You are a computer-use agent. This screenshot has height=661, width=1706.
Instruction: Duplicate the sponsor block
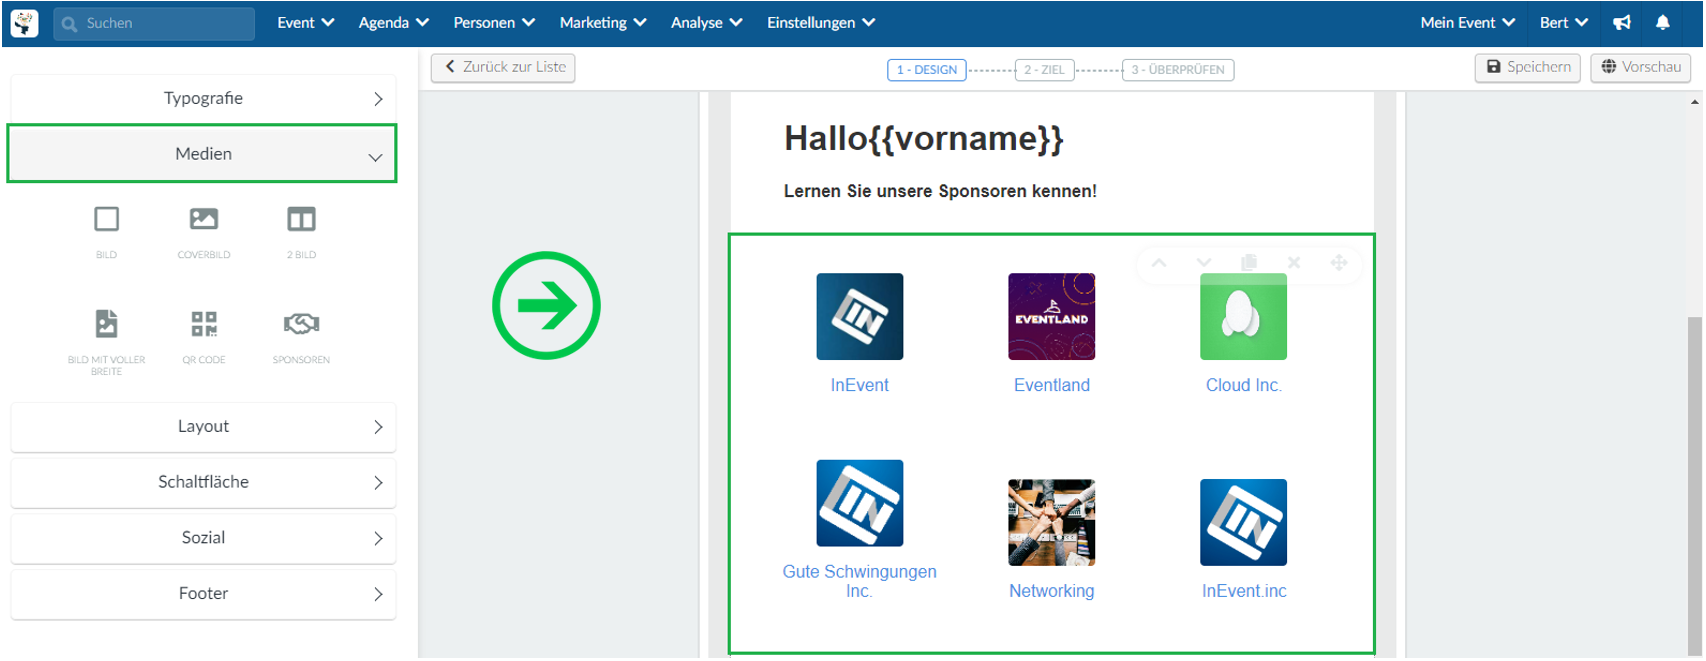(x=1249, y=263)
